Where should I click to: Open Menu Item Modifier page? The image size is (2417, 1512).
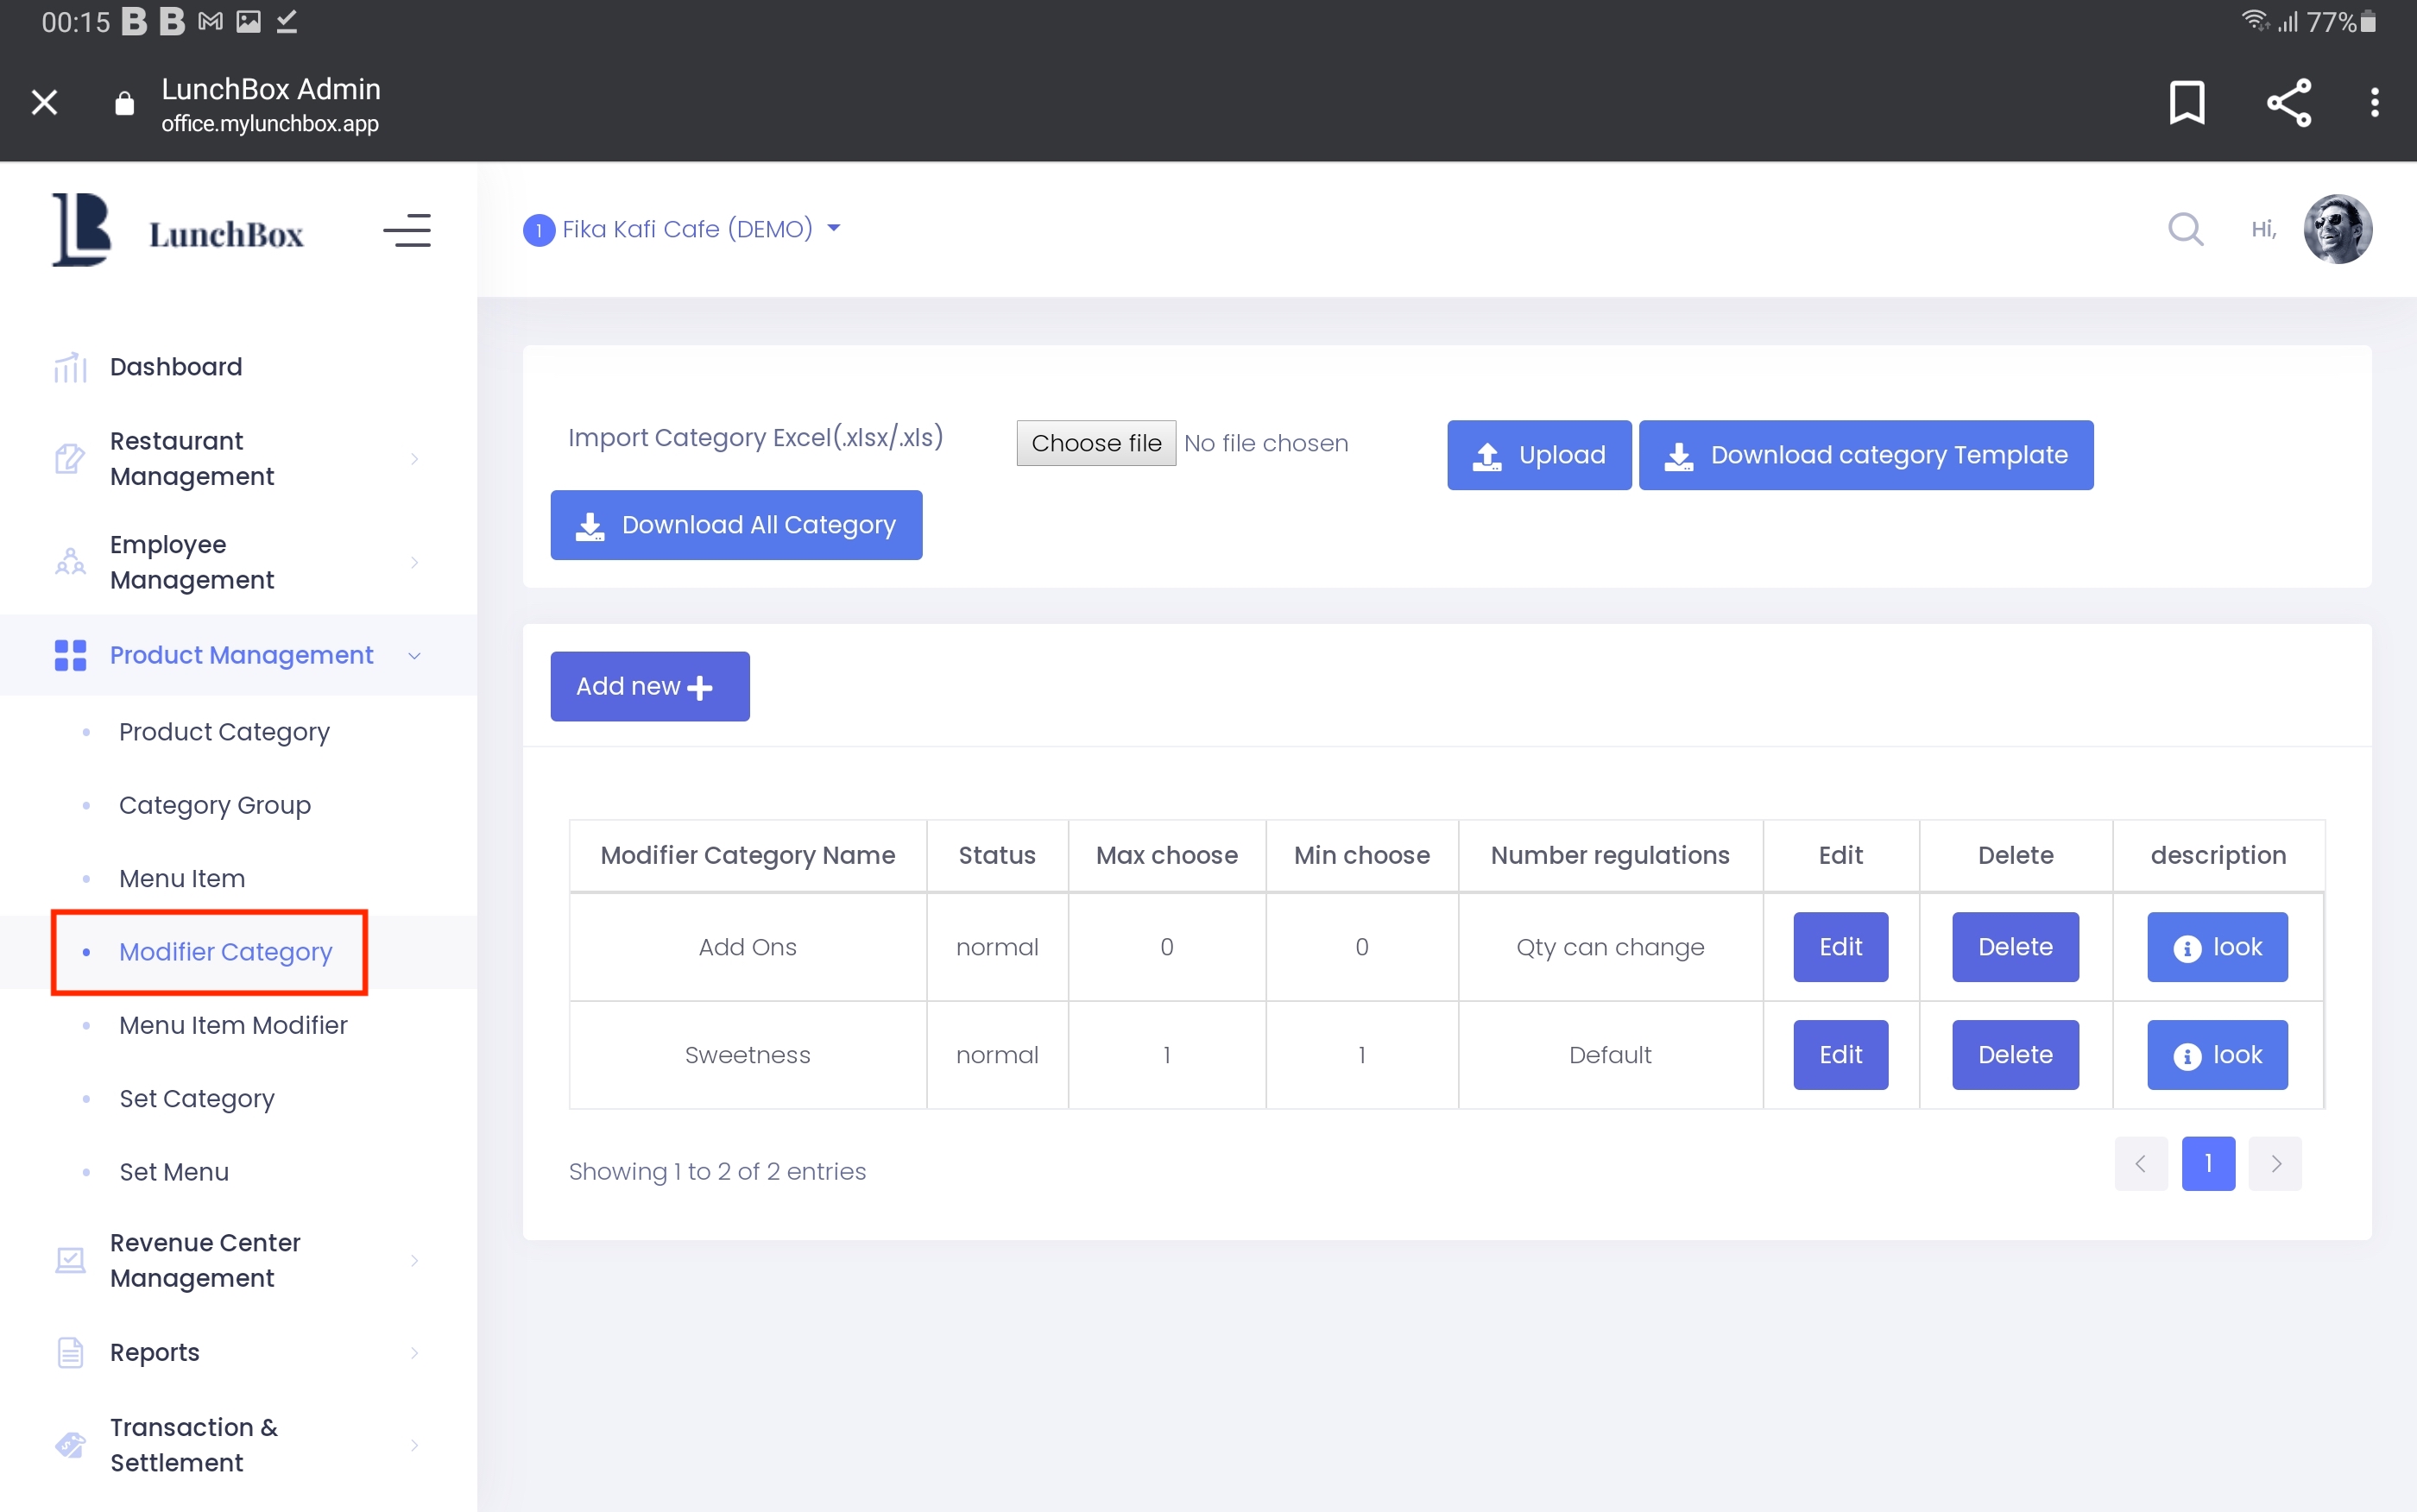click(233, 1025)
